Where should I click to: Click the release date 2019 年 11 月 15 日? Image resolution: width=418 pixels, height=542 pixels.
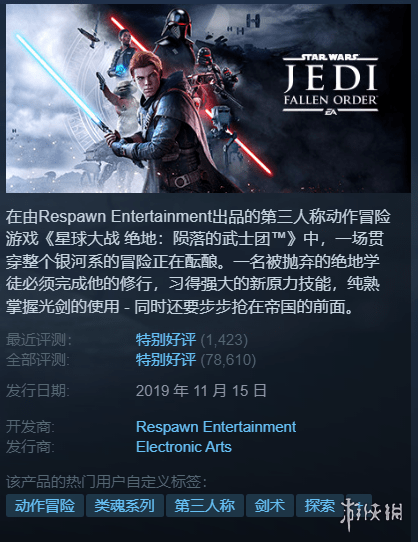tap(201, 391)
